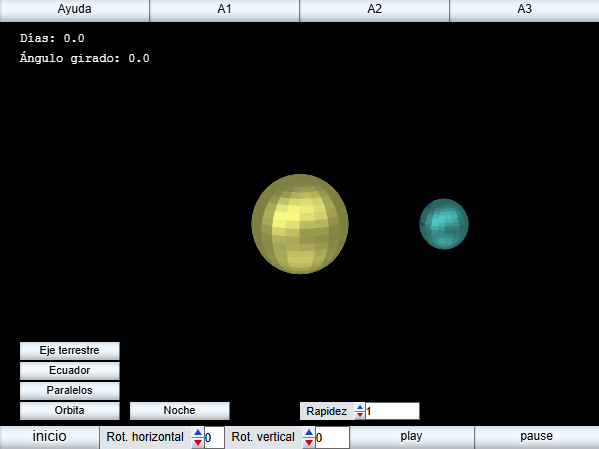Click the yellow Sun sphere
The width and height of the screenshot is (599, 449).
point(300,224)
